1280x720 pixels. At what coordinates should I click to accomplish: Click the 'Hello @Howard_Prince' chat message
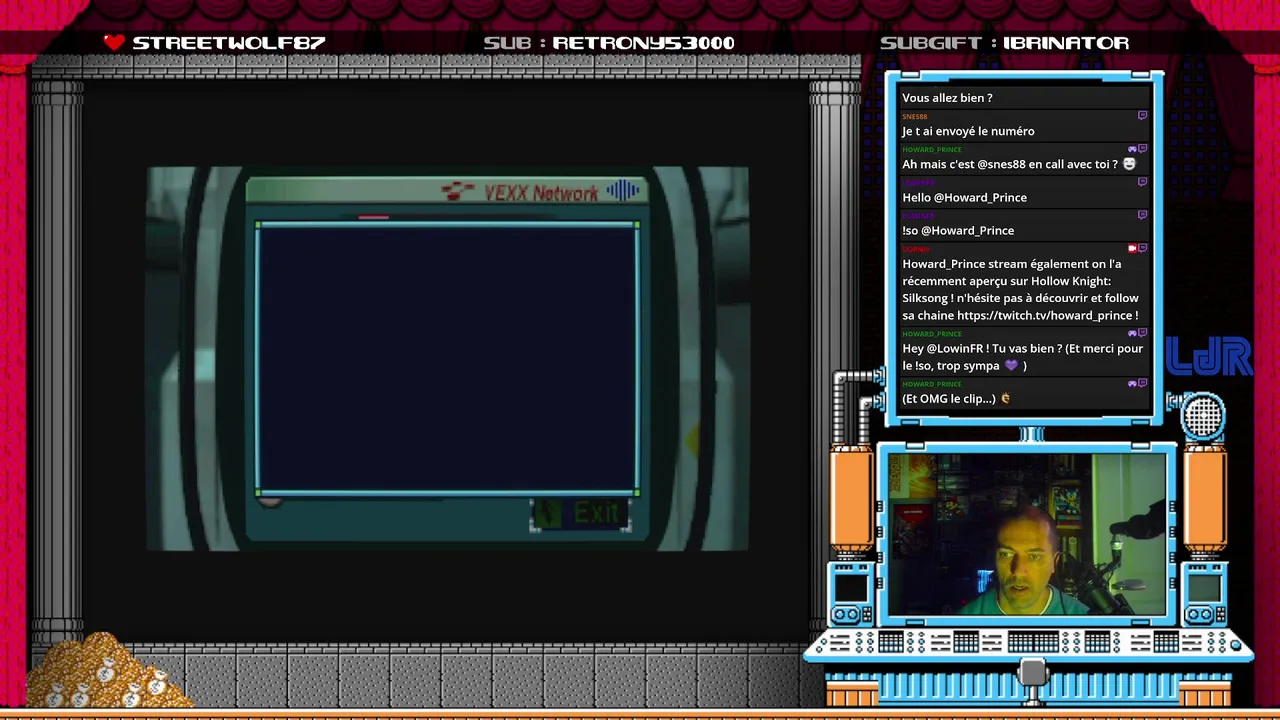click(964, 197)
